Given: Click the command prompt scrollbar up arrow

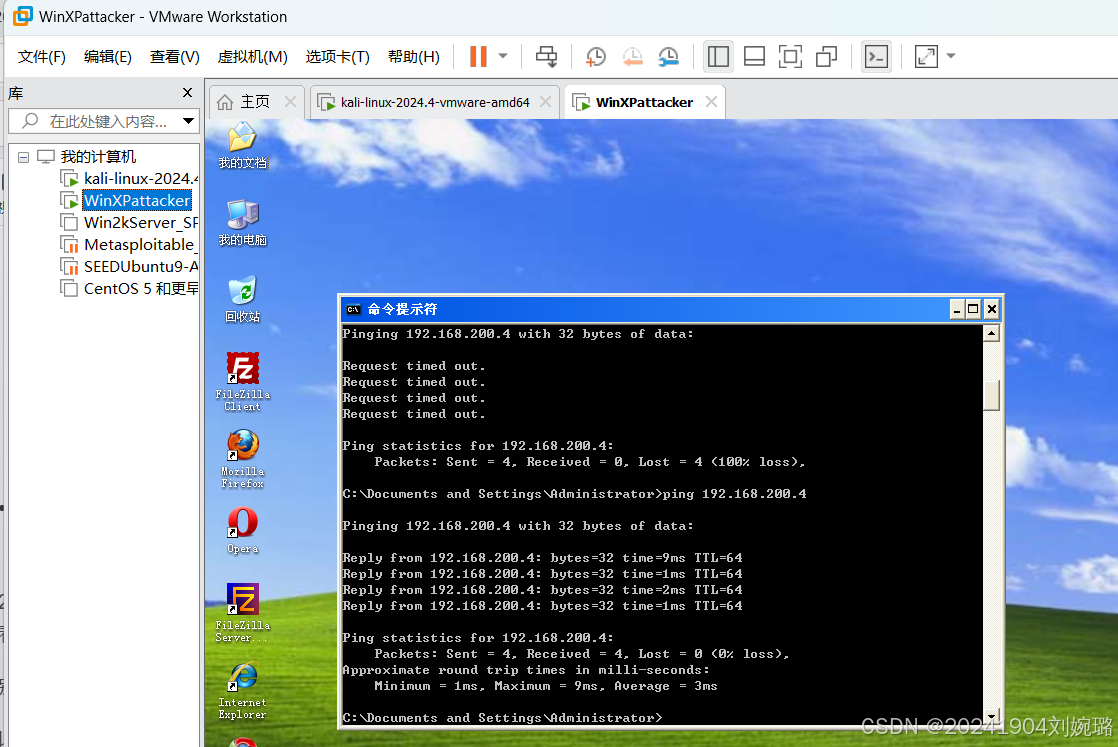Looking at the screenshot, I should [991, 333].
